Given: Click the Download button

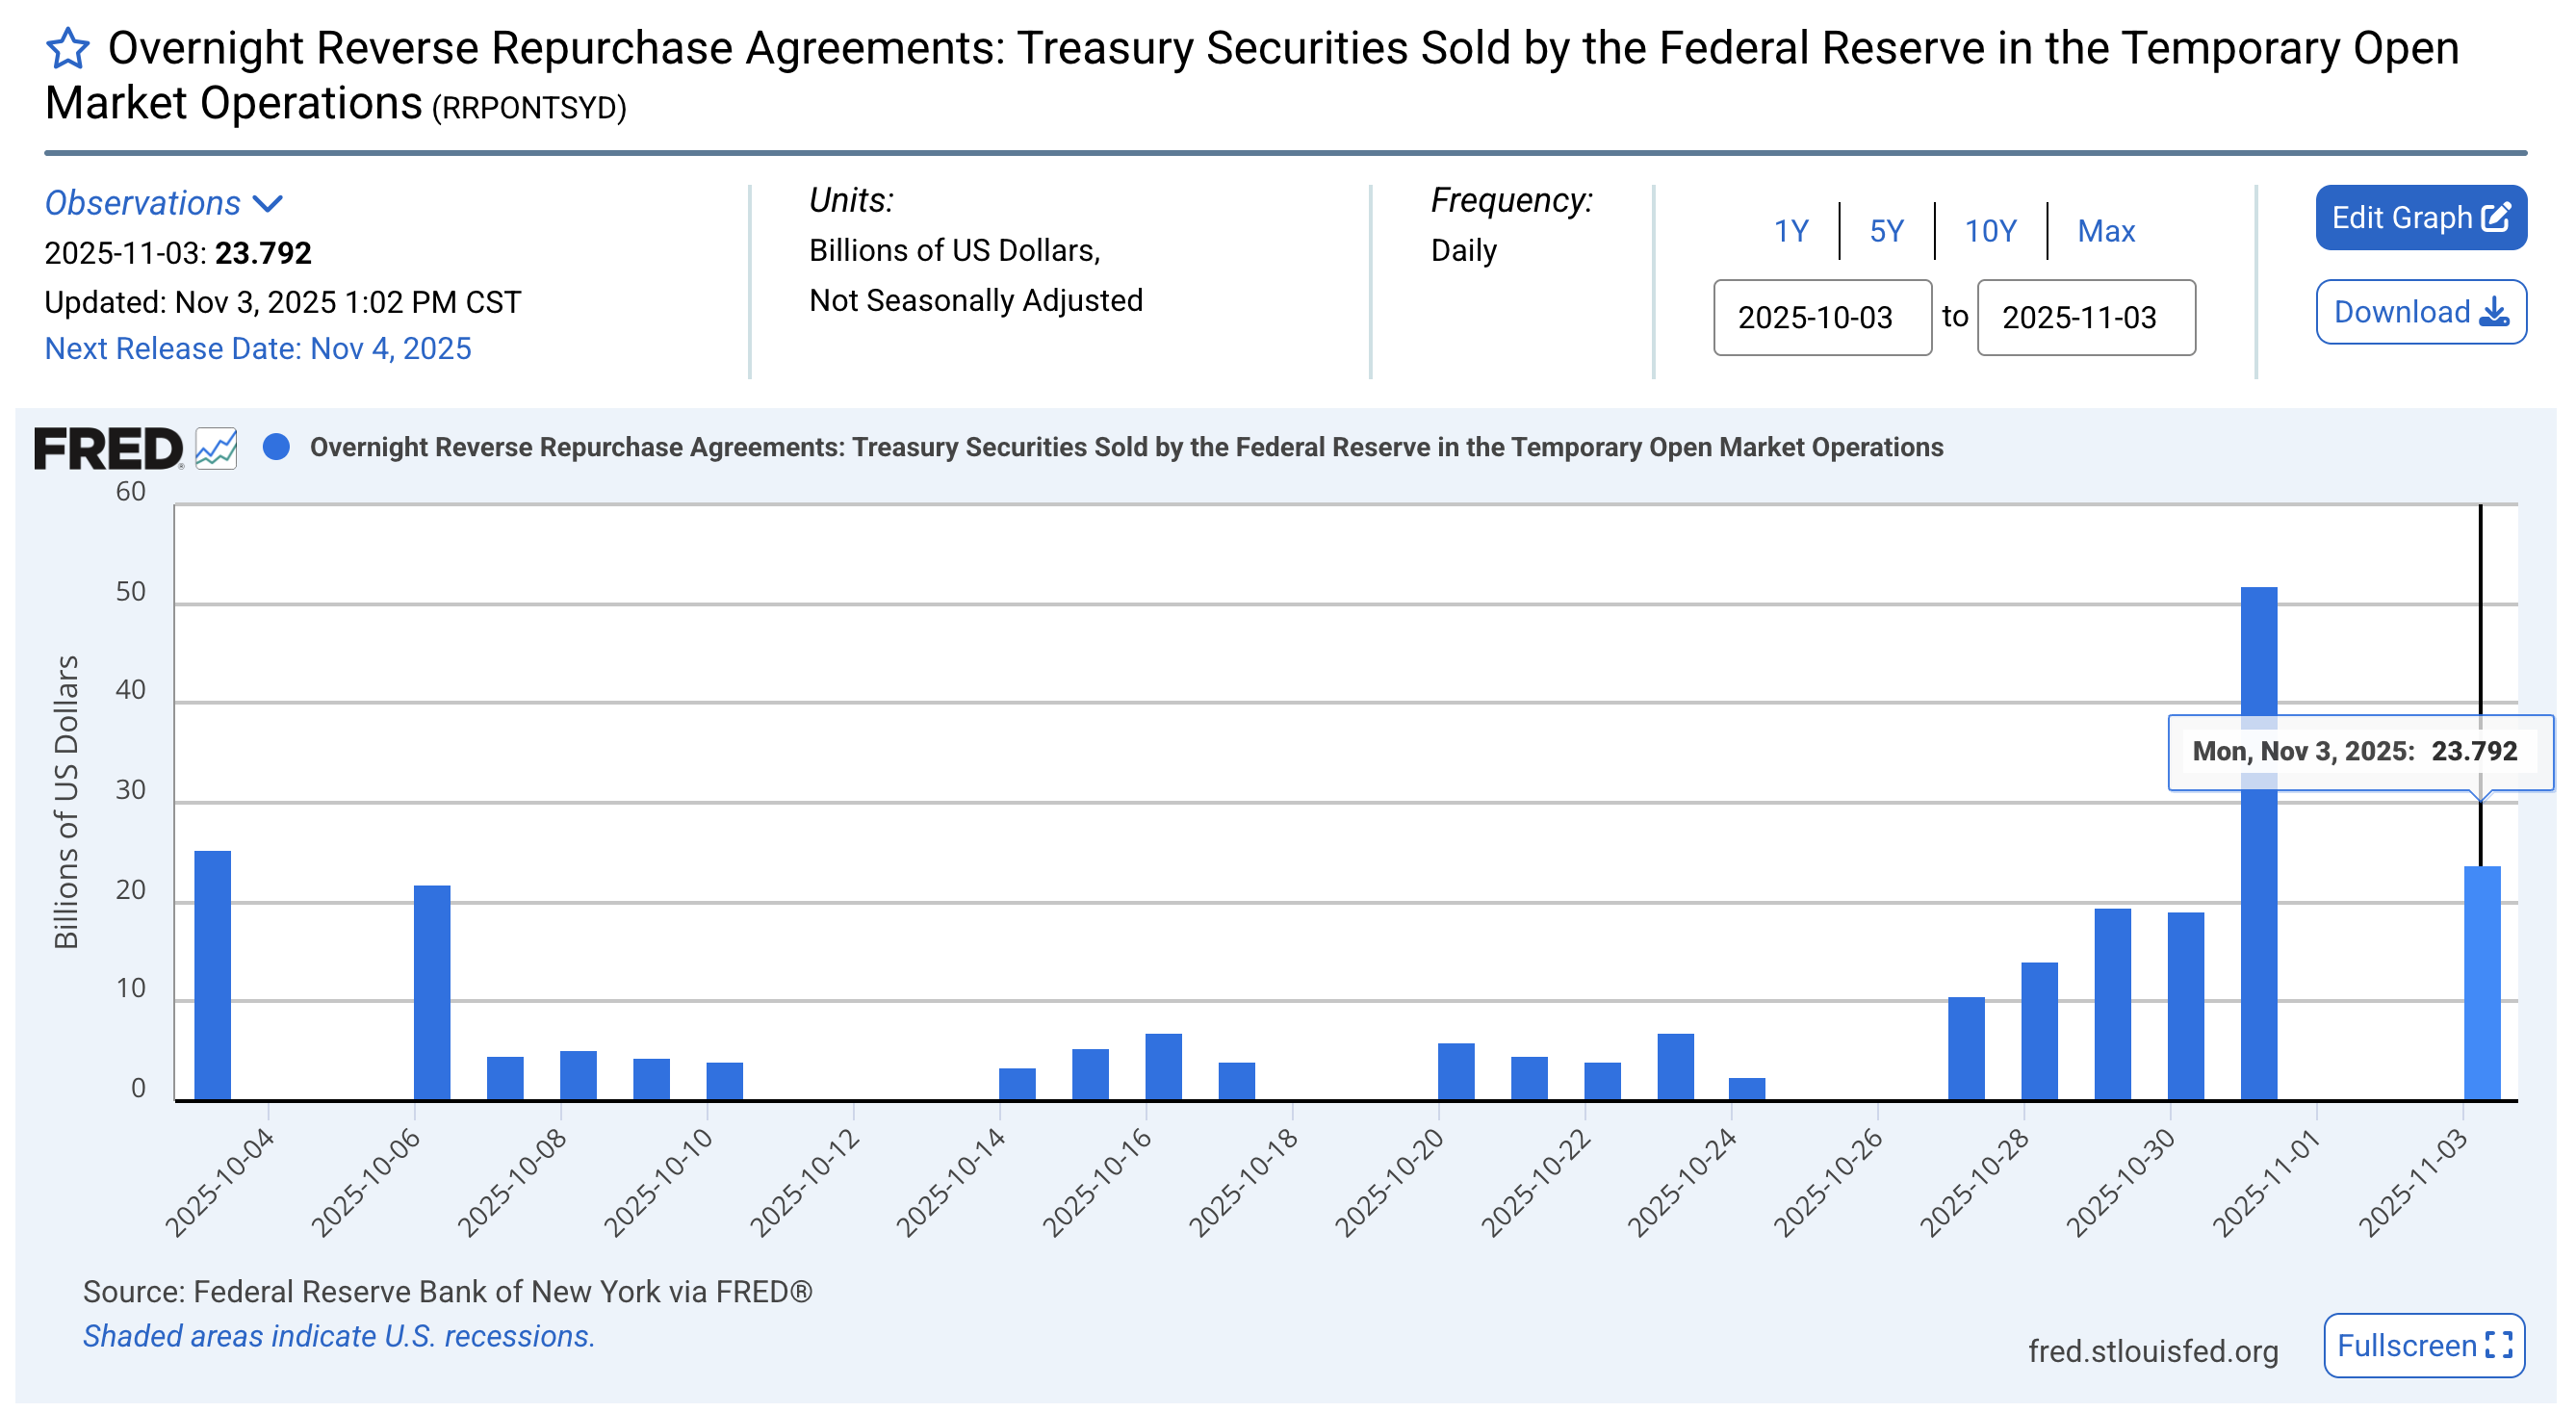Looking at the screenshot, I should (2421, 312).
